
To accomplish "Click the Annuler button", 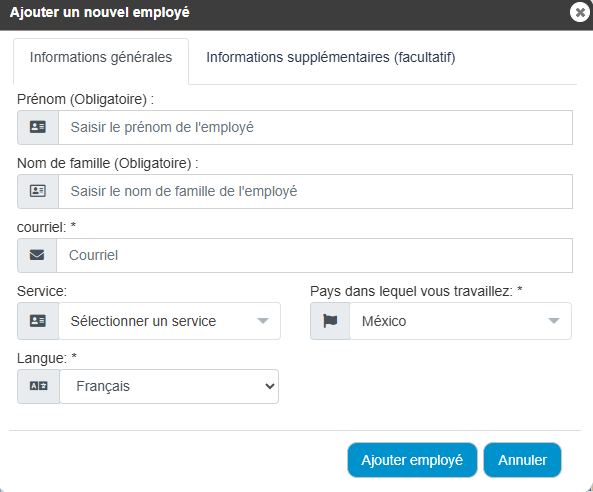I will click(x=522, y=460).
